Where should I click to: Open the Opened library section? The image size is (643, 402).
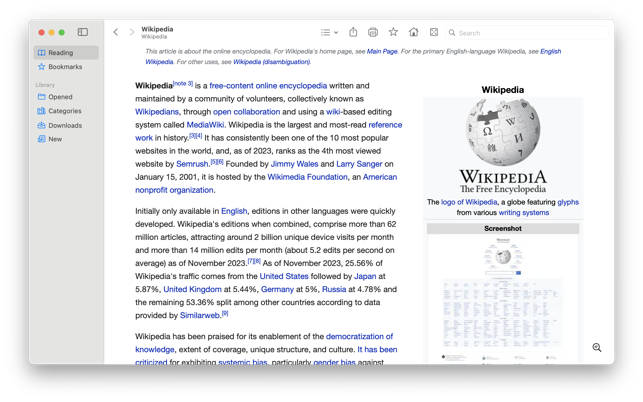pos(60,97)
